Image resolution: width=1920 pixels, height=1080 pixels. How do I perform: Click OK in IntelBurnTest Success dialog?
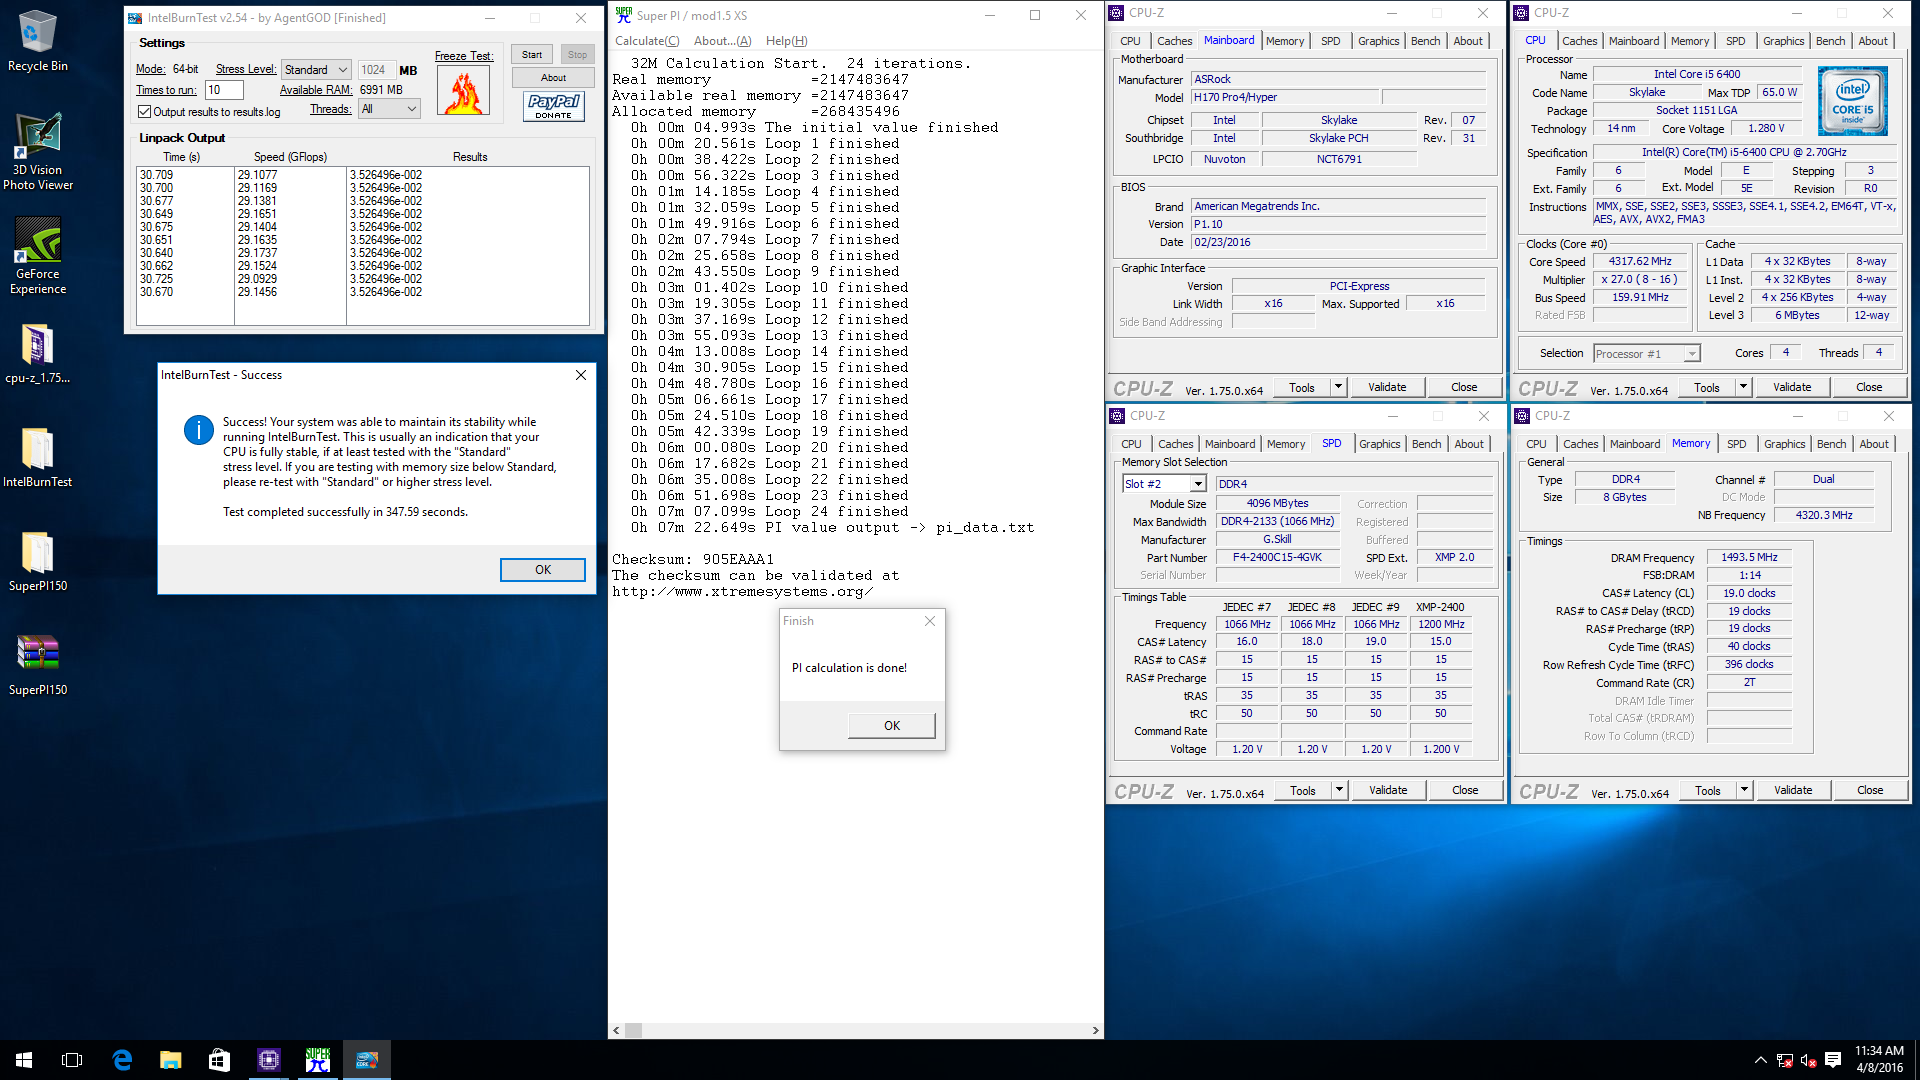(543, 570)
